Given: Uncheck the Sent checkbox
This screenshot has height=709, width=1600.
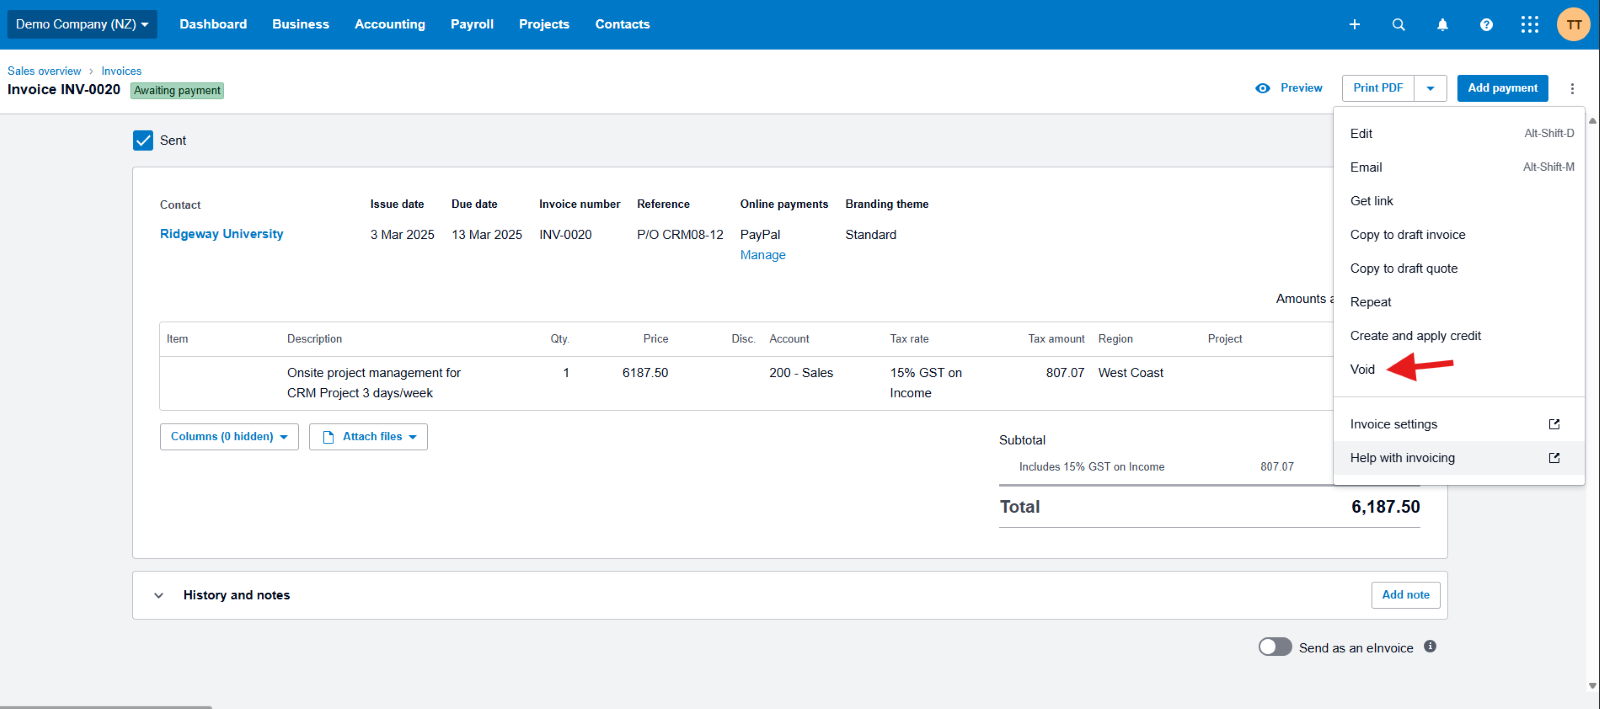Looking at the screenshot, I should 143,140.
